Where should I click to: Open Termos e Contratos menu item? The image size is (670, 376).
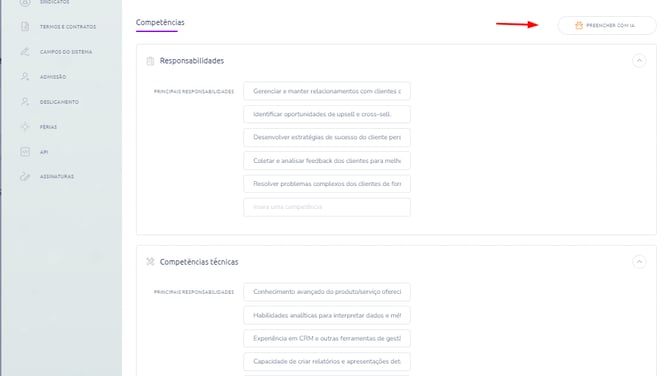coord(68,26)
